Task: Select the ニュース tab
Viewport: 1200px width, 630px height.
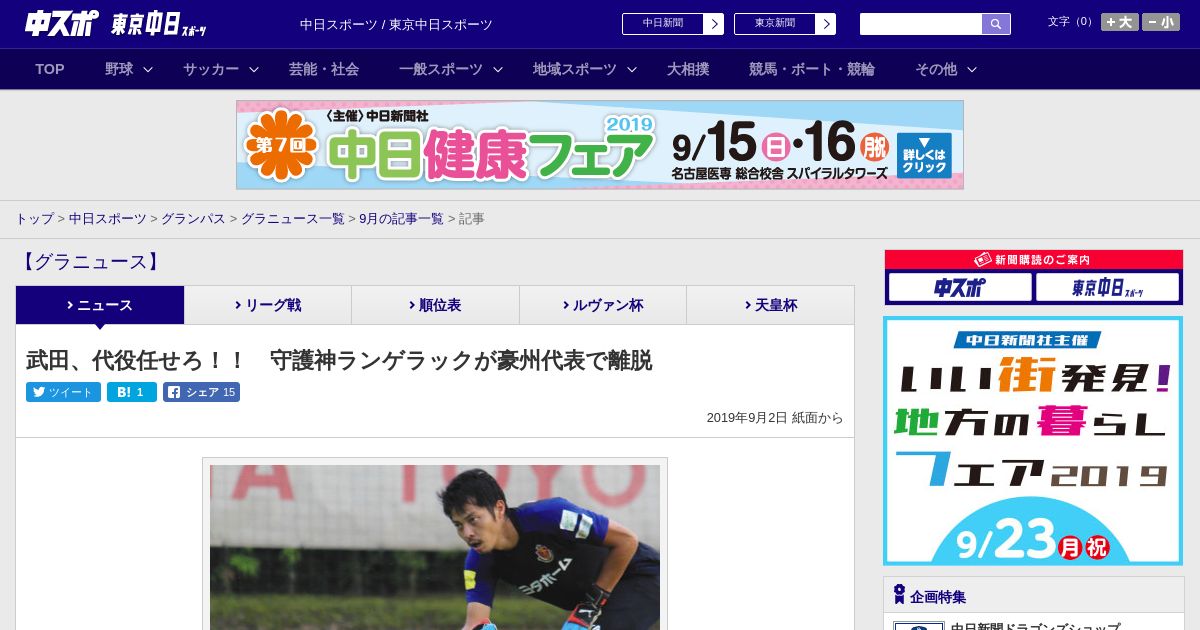Action: [x=100, y=305]
